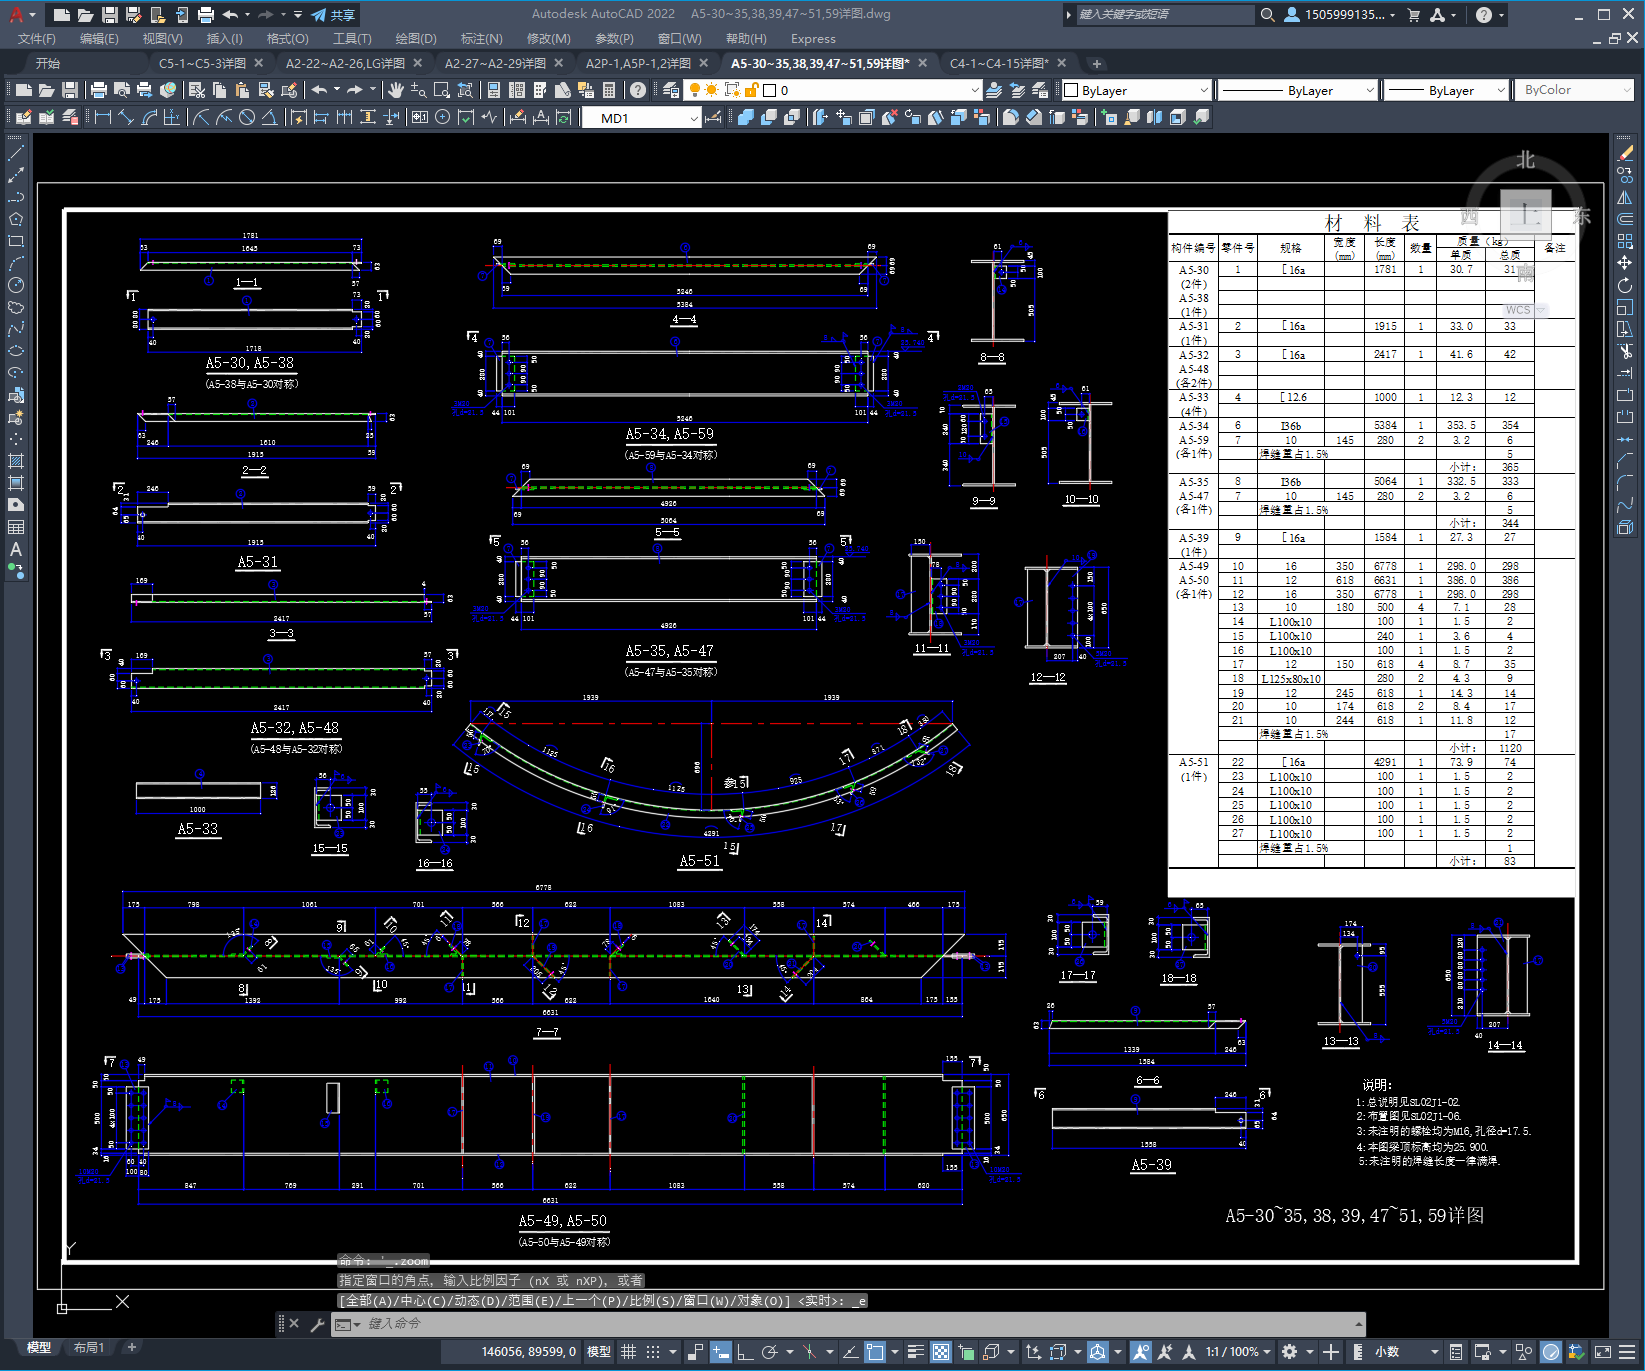Click the command line input field
The image size is (1645, 1371).
(850, 1324)
